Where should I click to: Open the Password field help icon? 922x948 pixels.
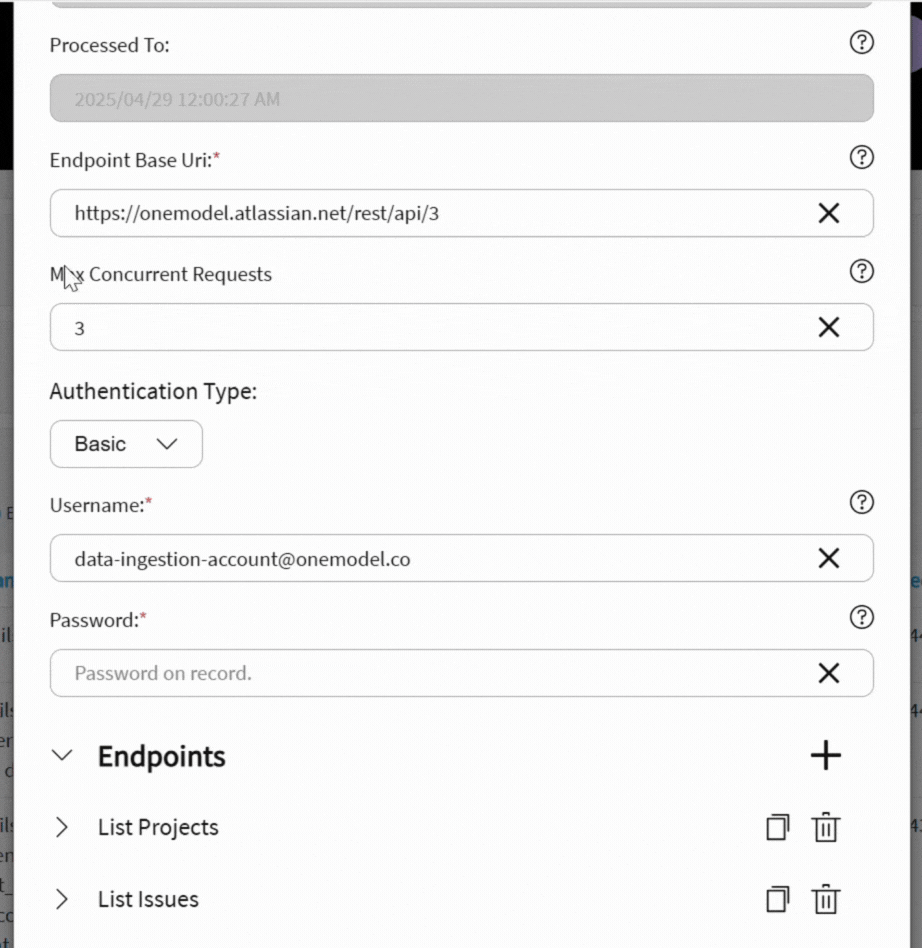pyautogui.click(x=861, y=617)
